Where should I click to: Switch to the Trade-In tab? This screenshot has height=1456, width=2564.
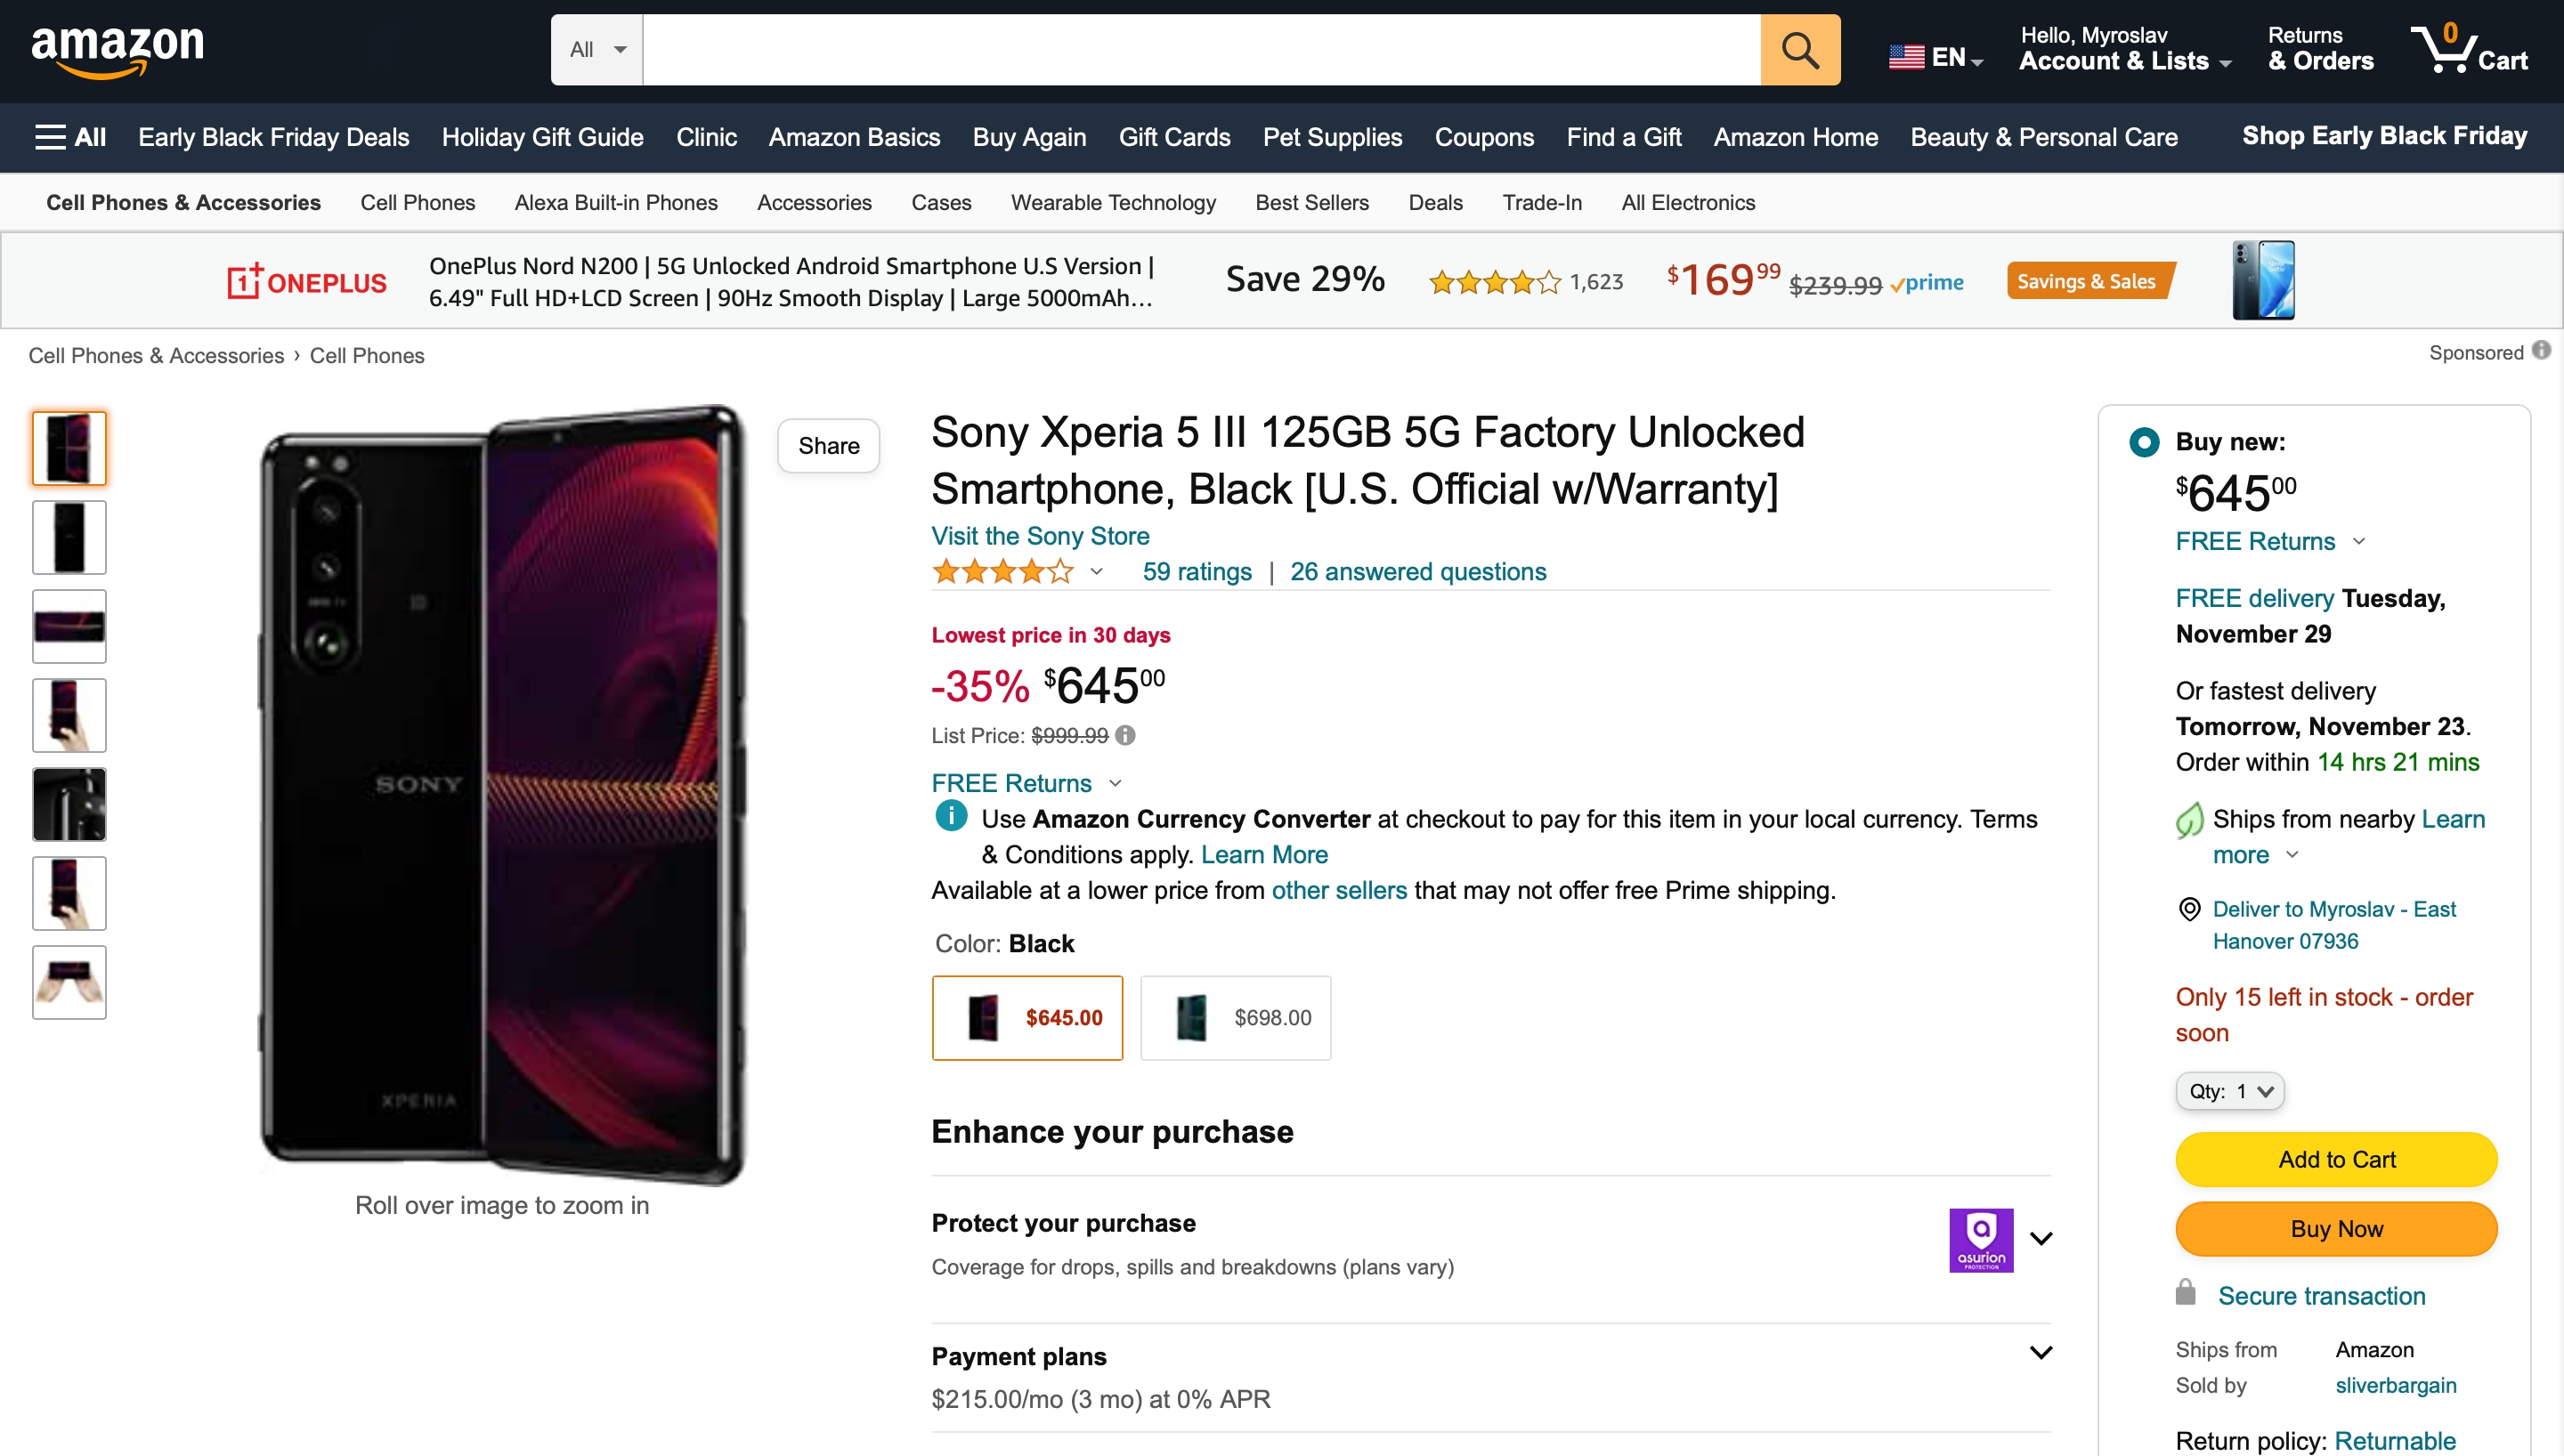[x=1541, y=202]
